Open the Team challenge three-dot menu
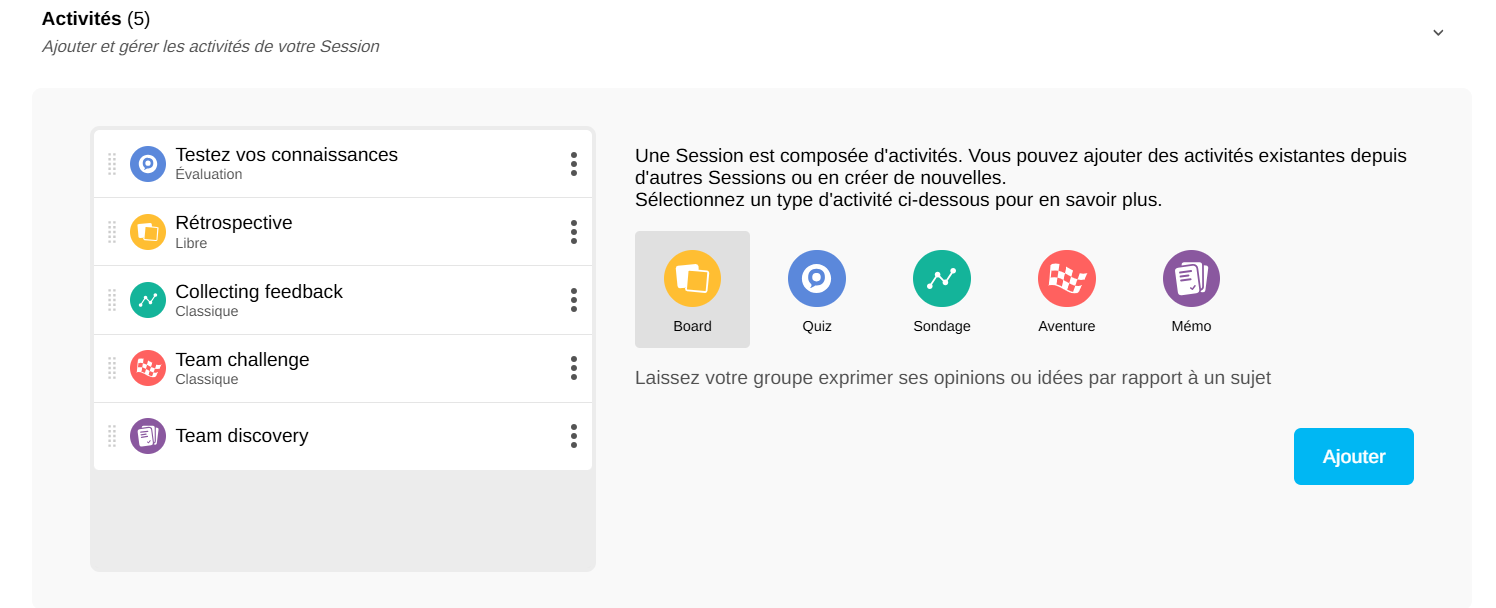Image resolution: width=1496 pixels, height=608 pixels. coord(574,368)
